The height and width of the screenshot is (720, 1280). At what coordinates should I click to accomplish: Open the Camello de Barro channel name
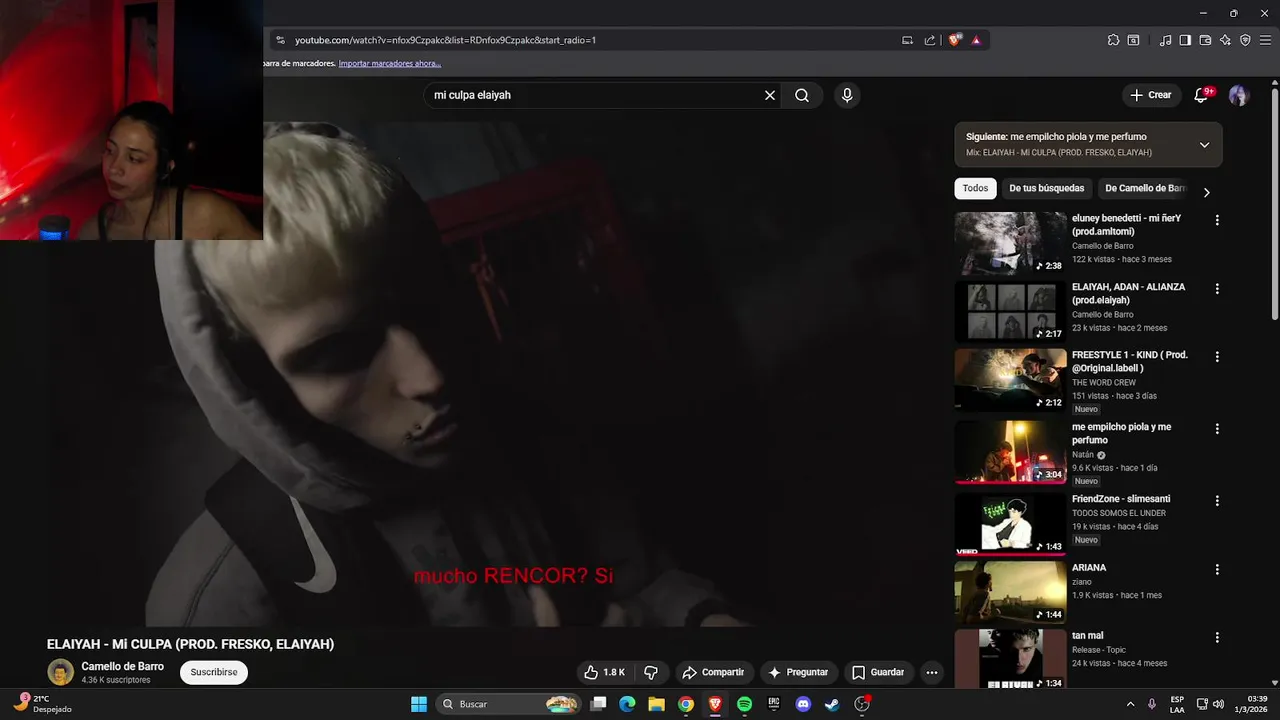[122, 666]
